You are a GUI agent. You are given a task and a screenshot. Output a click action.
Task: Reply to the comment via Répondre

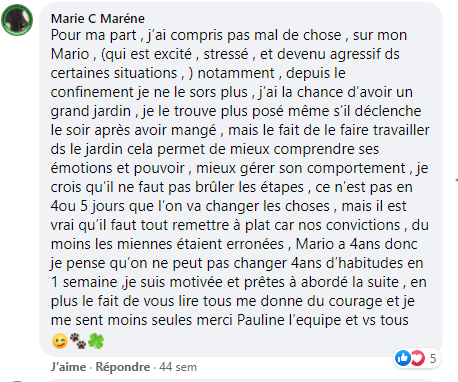click(x=123, y=367)
